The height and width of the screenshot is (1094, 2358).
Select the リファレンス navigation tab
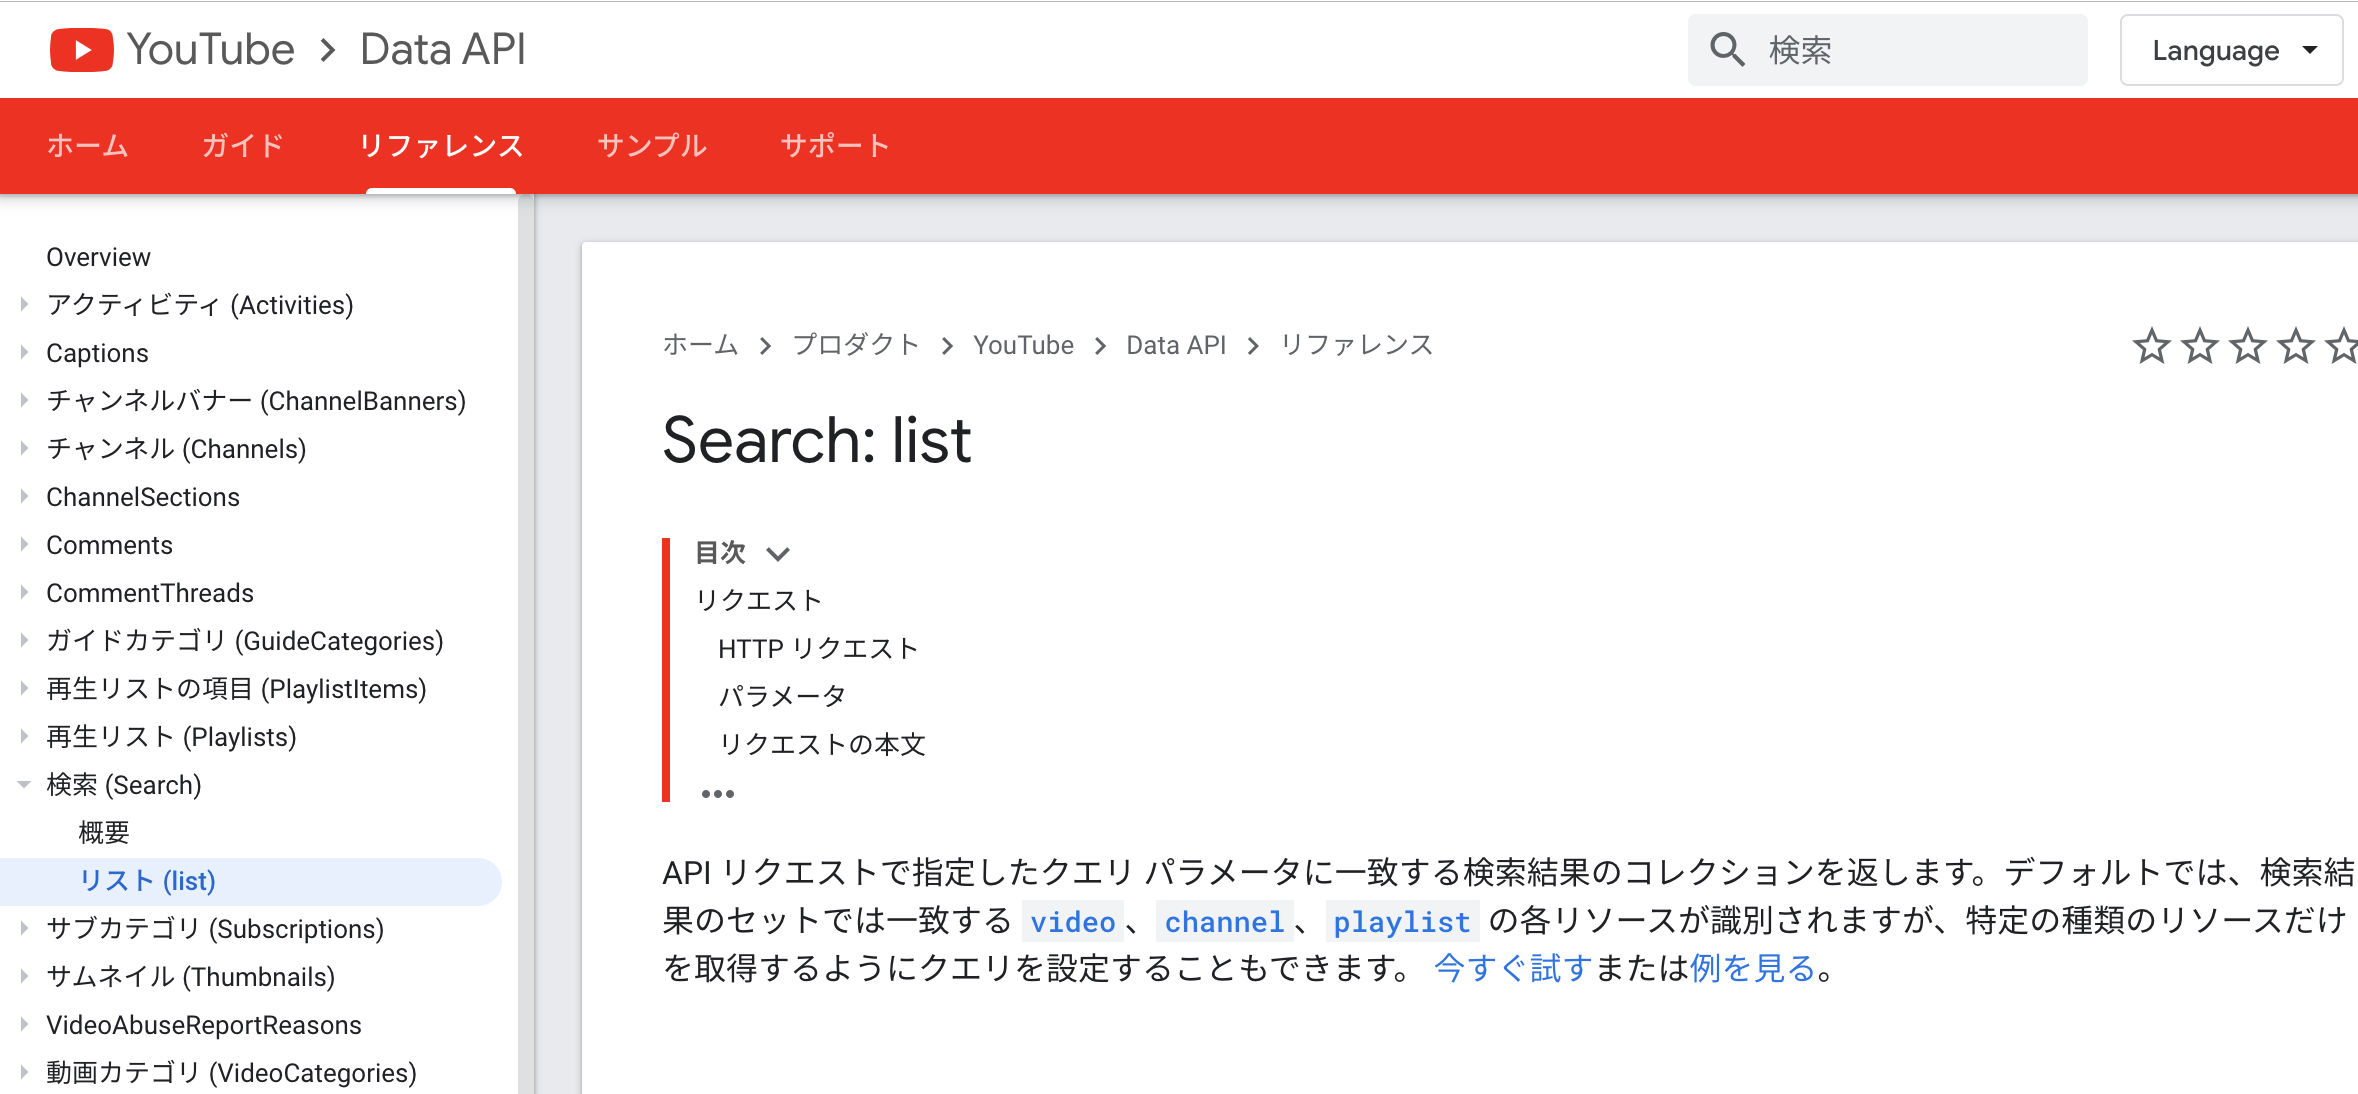(442, 146)
